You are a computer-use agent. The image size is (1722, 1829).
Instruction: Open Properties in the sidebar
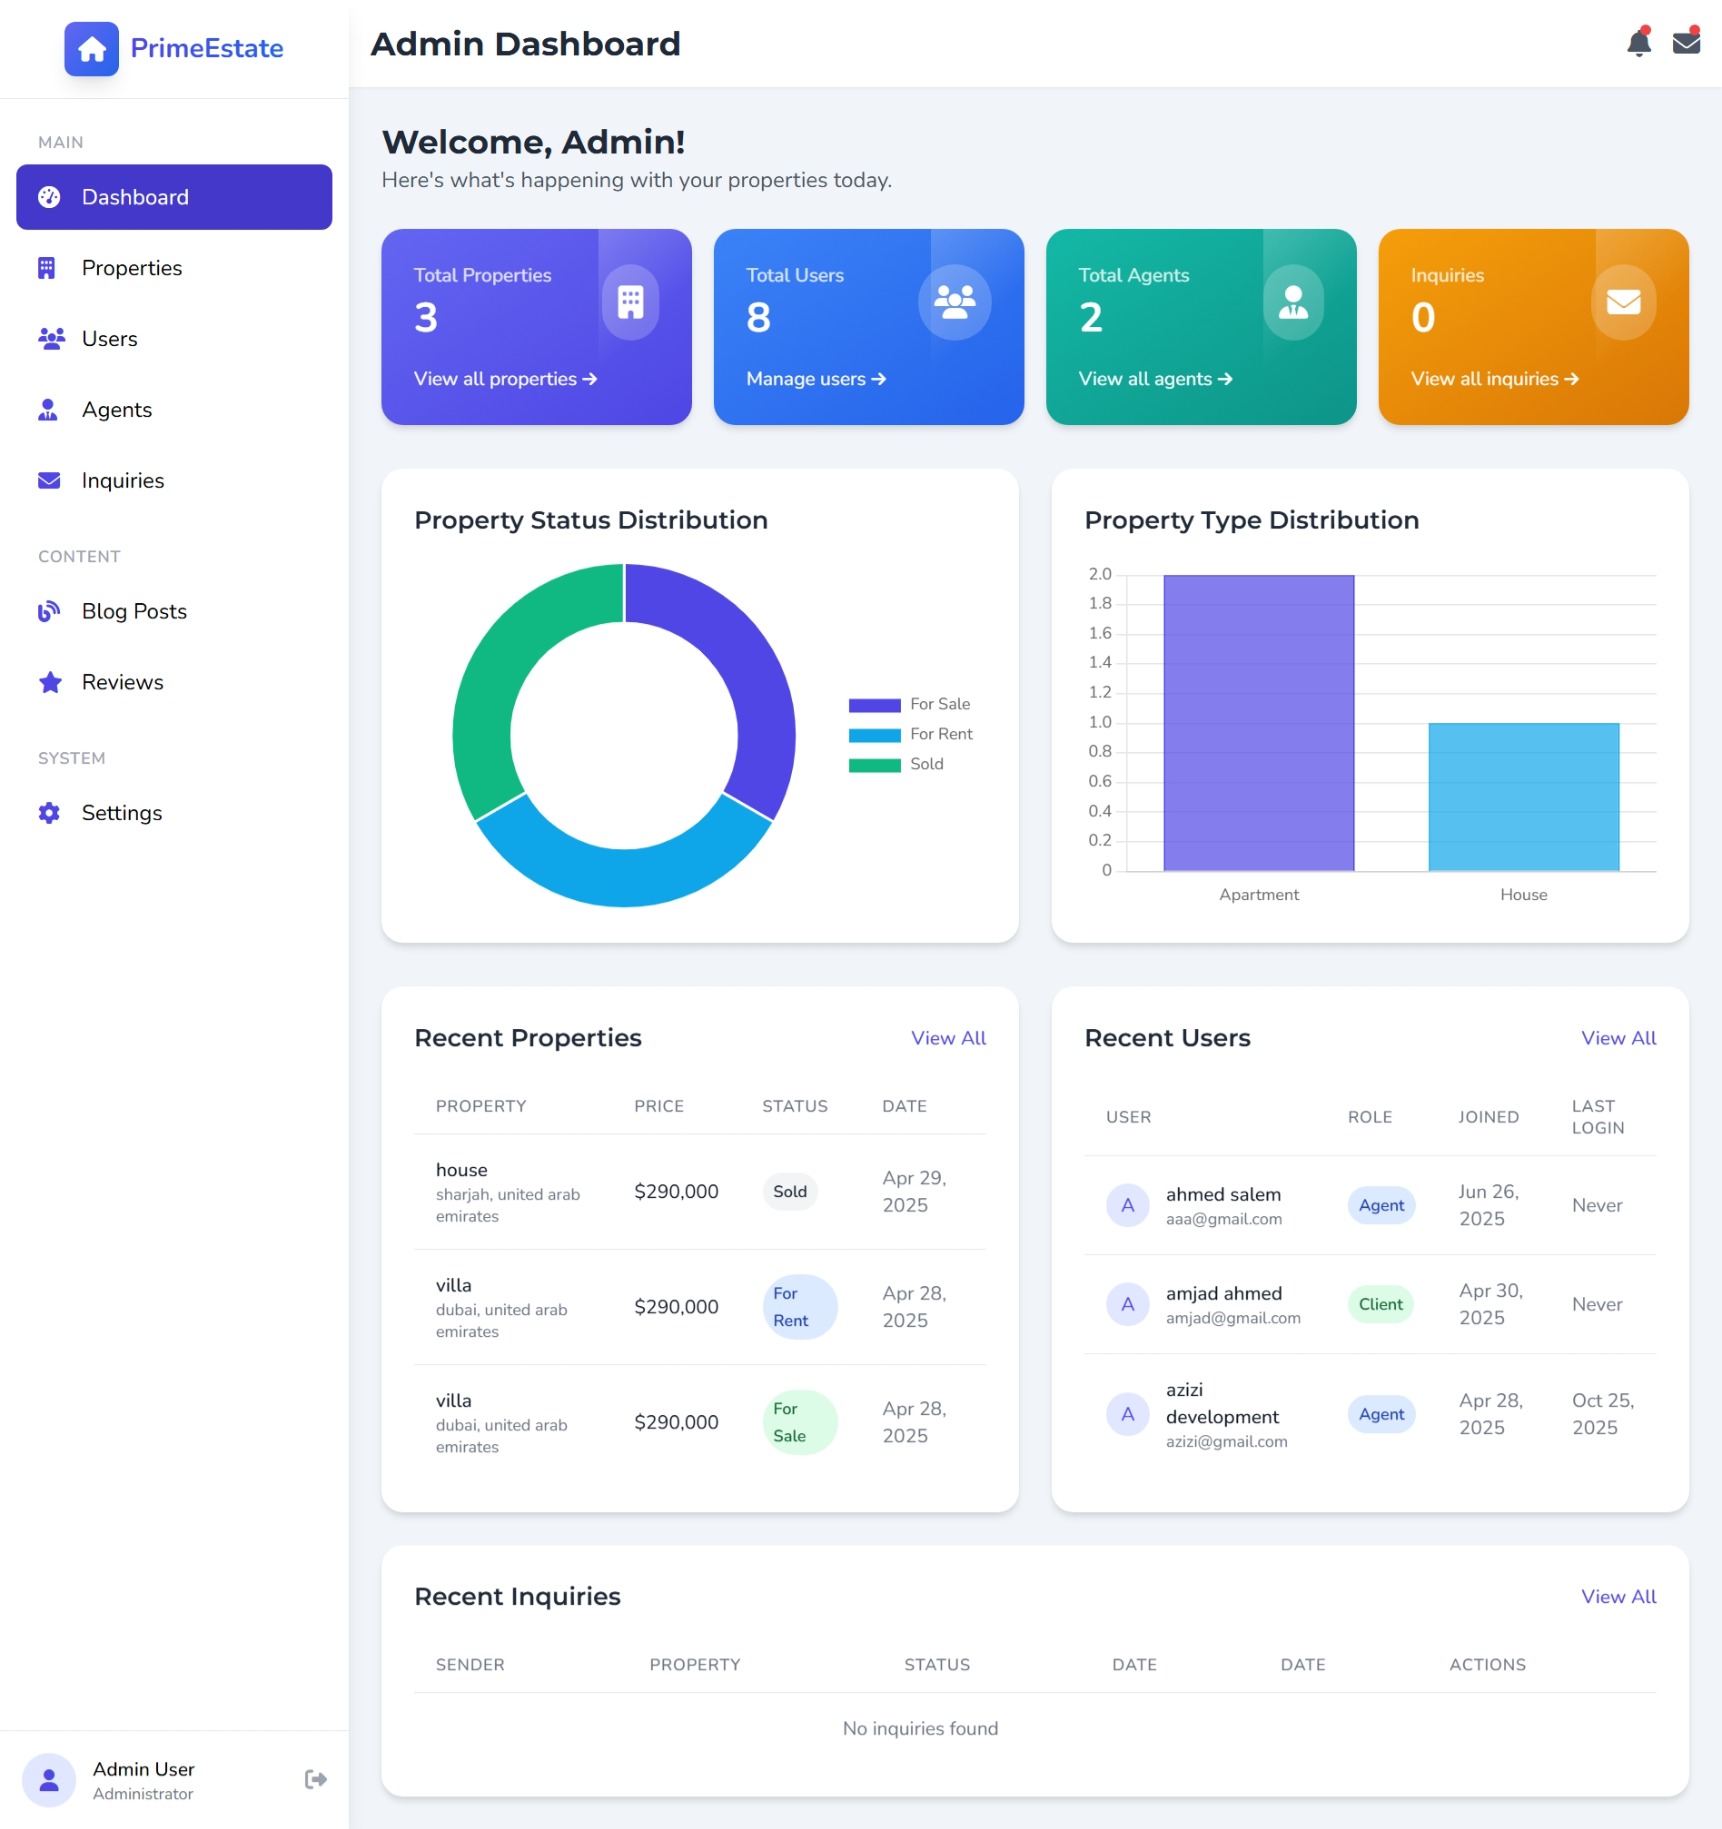click(x=131, y=268)
